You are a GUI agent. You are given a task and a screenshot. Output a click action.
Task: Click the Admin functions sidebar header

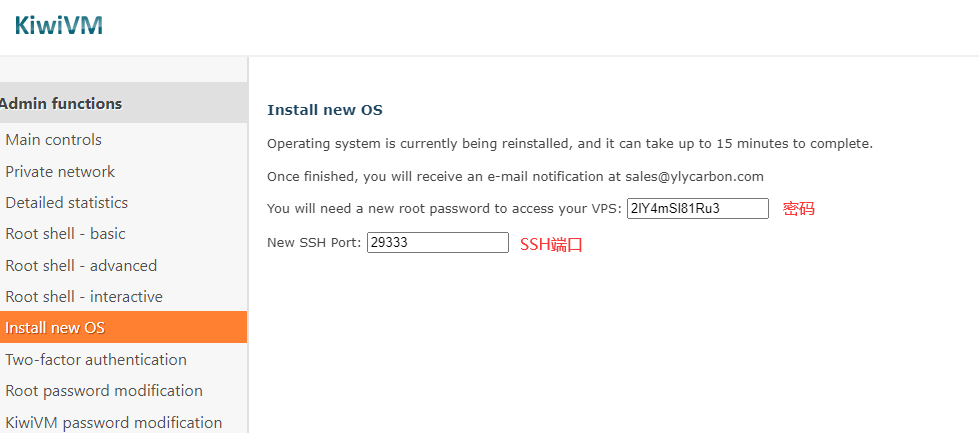pyautogui.click(x=62, y=103)
